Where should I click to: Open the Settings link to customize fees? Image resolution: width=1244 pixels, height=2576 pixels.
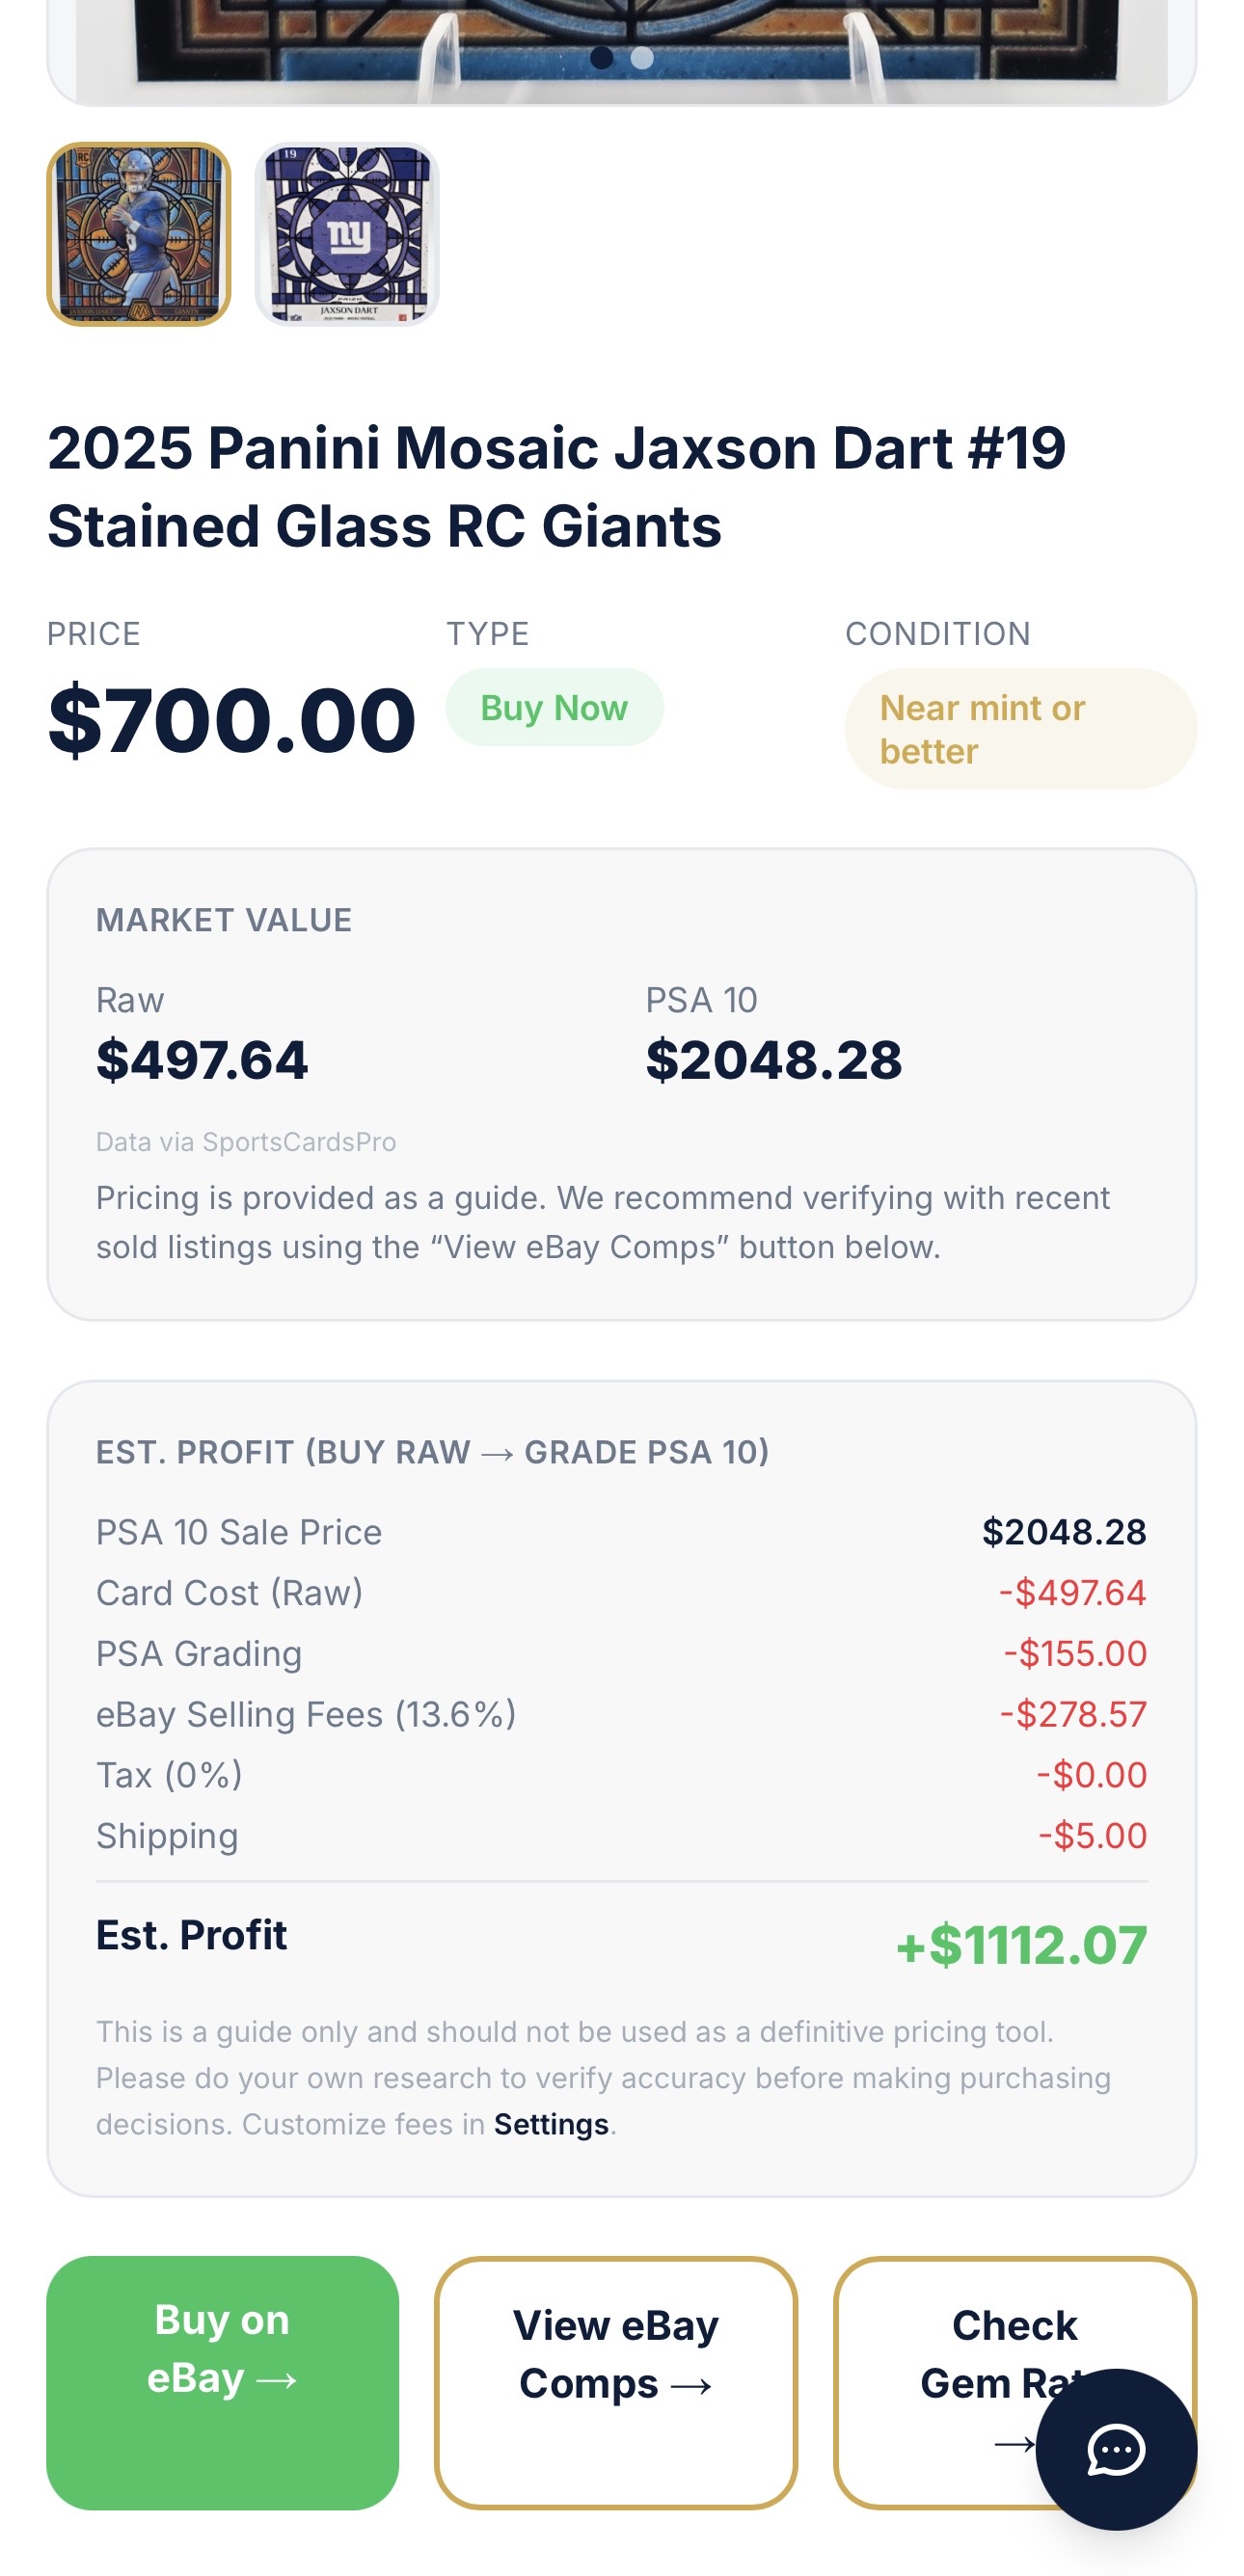(551, 2124)
